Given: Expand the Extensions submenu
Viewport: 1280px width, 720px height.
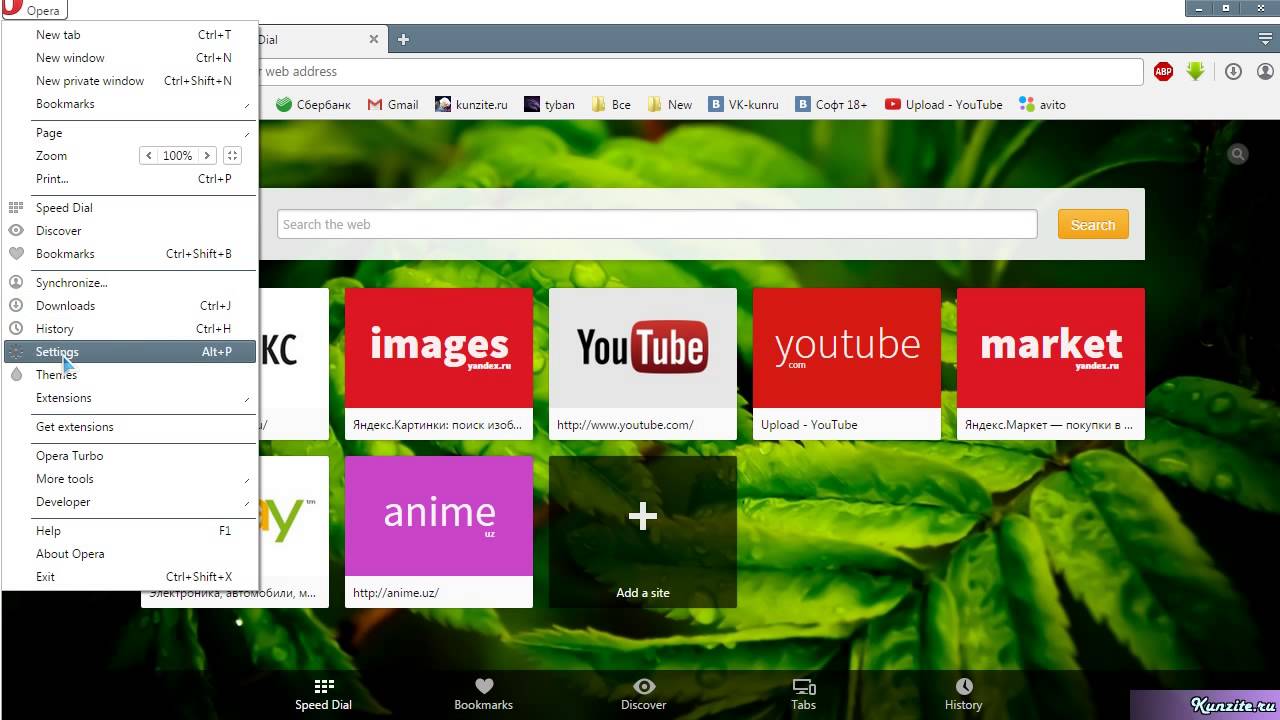Looking at the screenshot, I should click(130, 398).
